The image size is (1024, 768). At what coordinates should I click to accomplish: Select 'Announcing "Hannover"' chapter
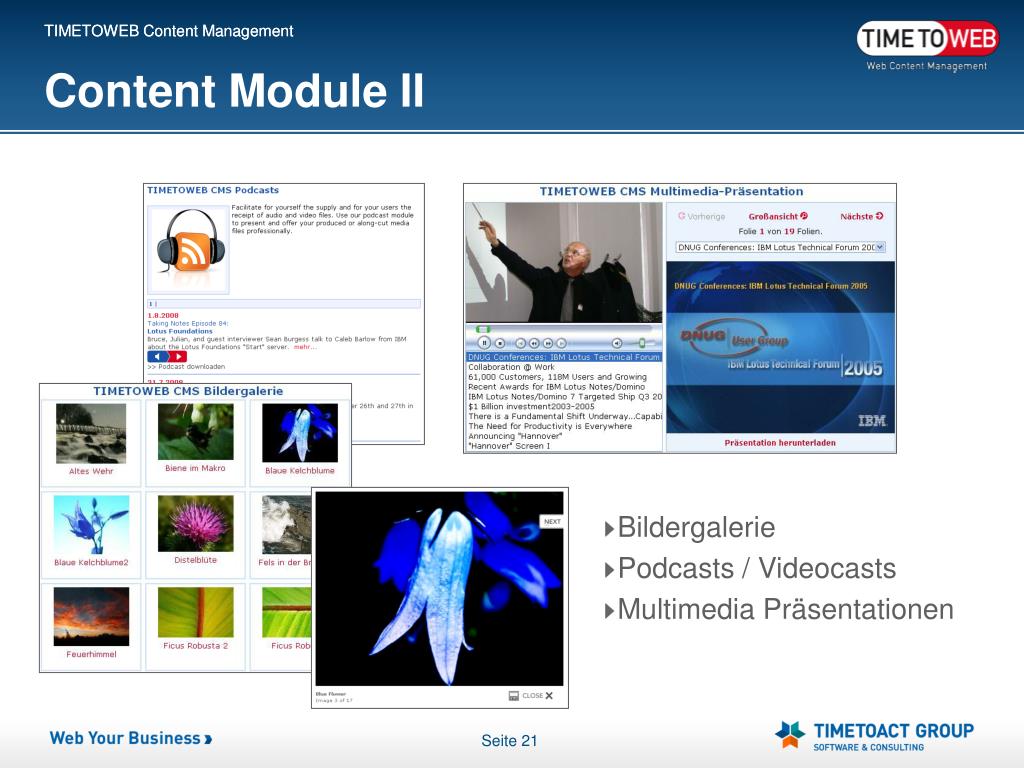click(x=515, y=436)
